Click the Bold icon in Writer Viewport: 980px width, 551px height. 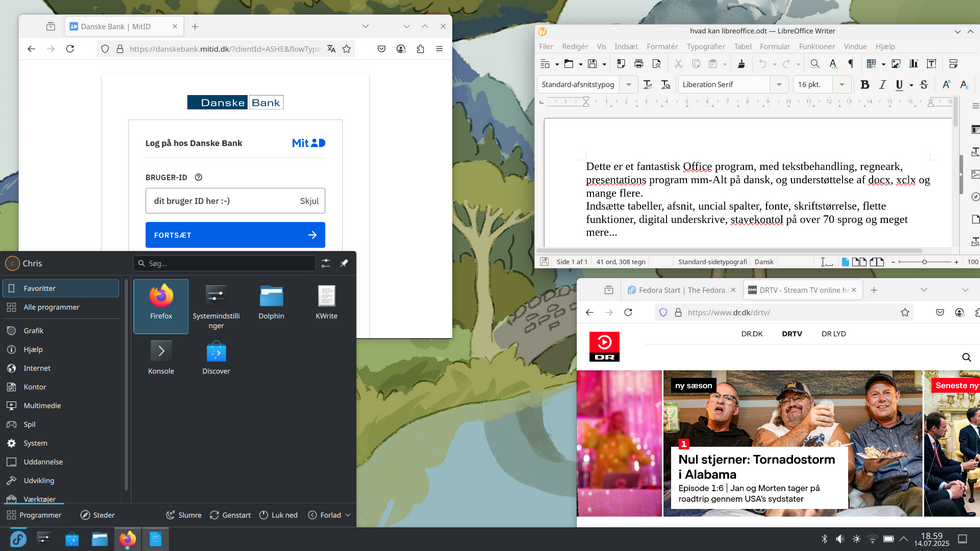[865, 85]
